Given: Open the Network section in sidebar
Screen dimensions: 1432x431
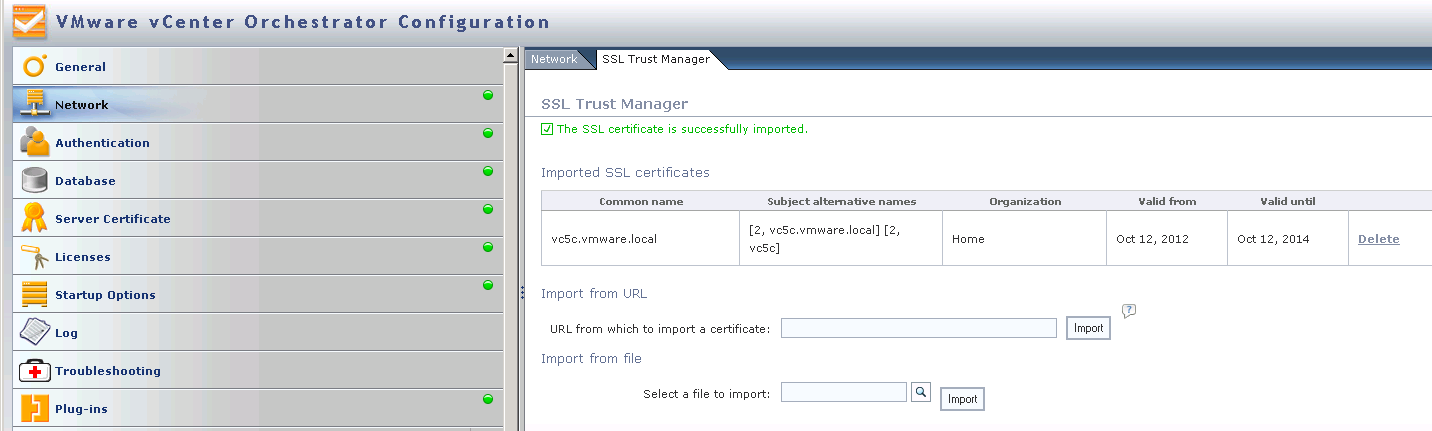Looking at the screenshot, I should (x=82, y=105).
